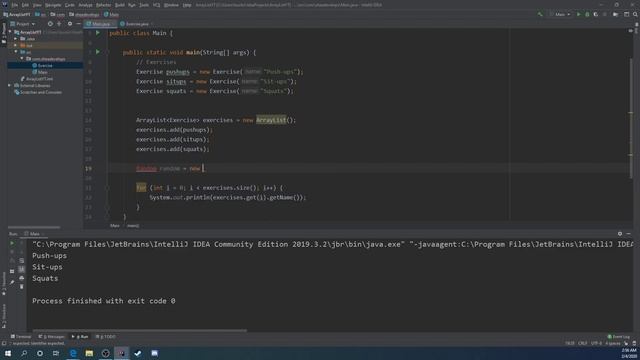Pin tab icon in Run panel
This screenshot has height=360, width=640.
12,282
